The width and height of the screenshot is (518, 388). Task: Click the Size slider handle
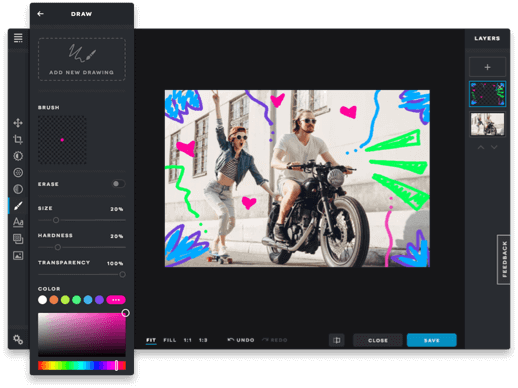click(56, 220)
